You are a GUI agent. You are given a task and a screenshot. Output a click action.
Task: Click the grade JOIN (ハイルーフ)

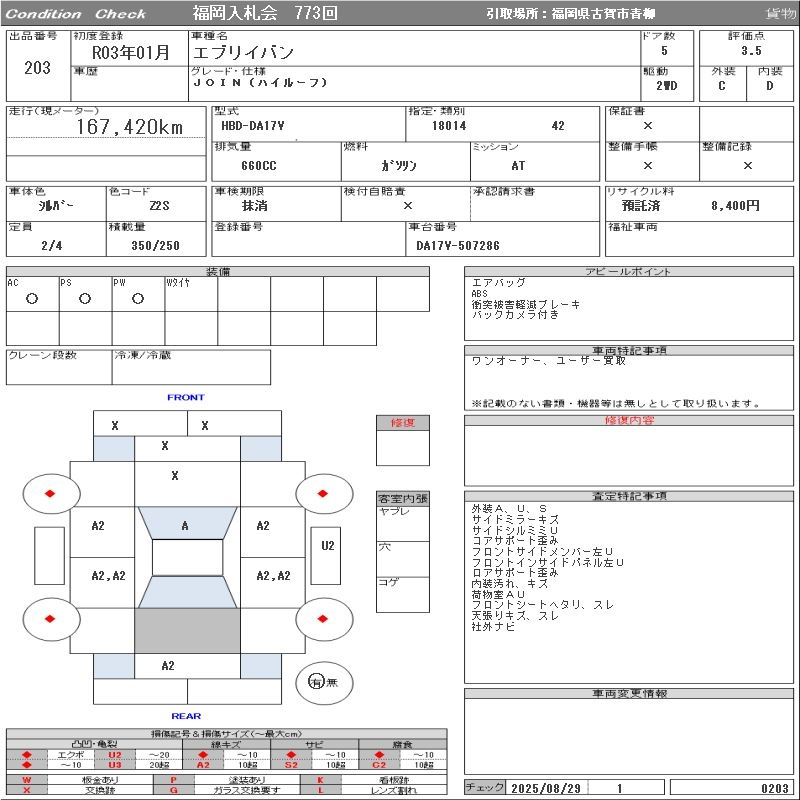point(260,82)
